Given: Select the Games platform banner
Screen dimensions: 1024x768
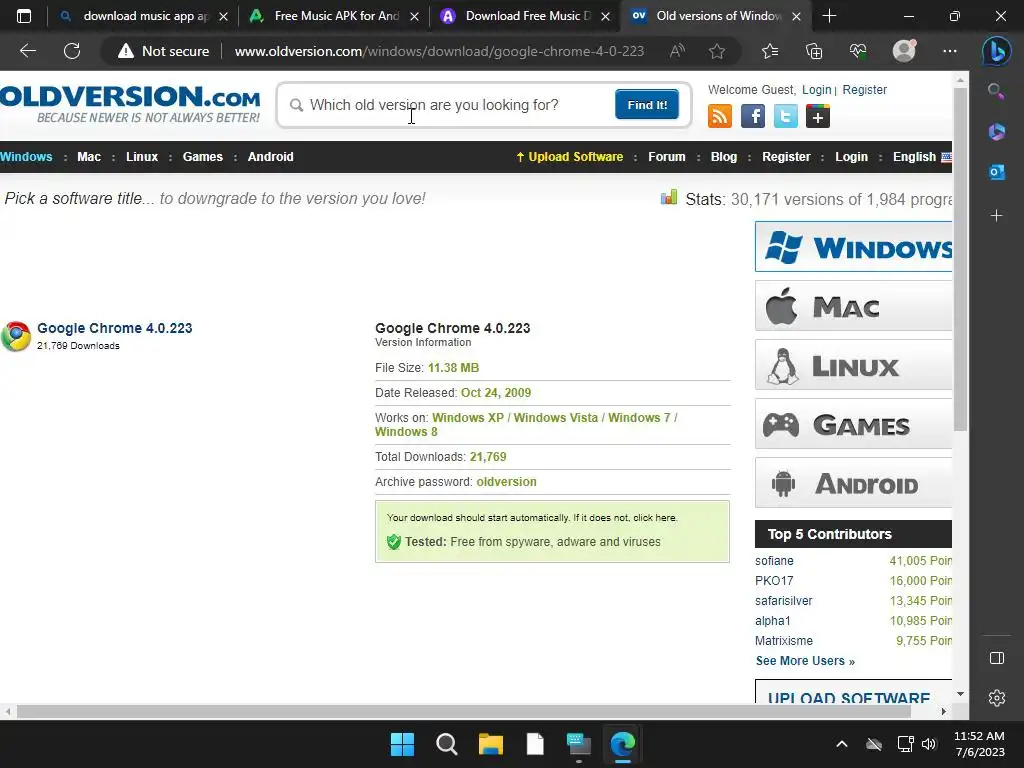Looking at the screenshot, I should (853, 424).
